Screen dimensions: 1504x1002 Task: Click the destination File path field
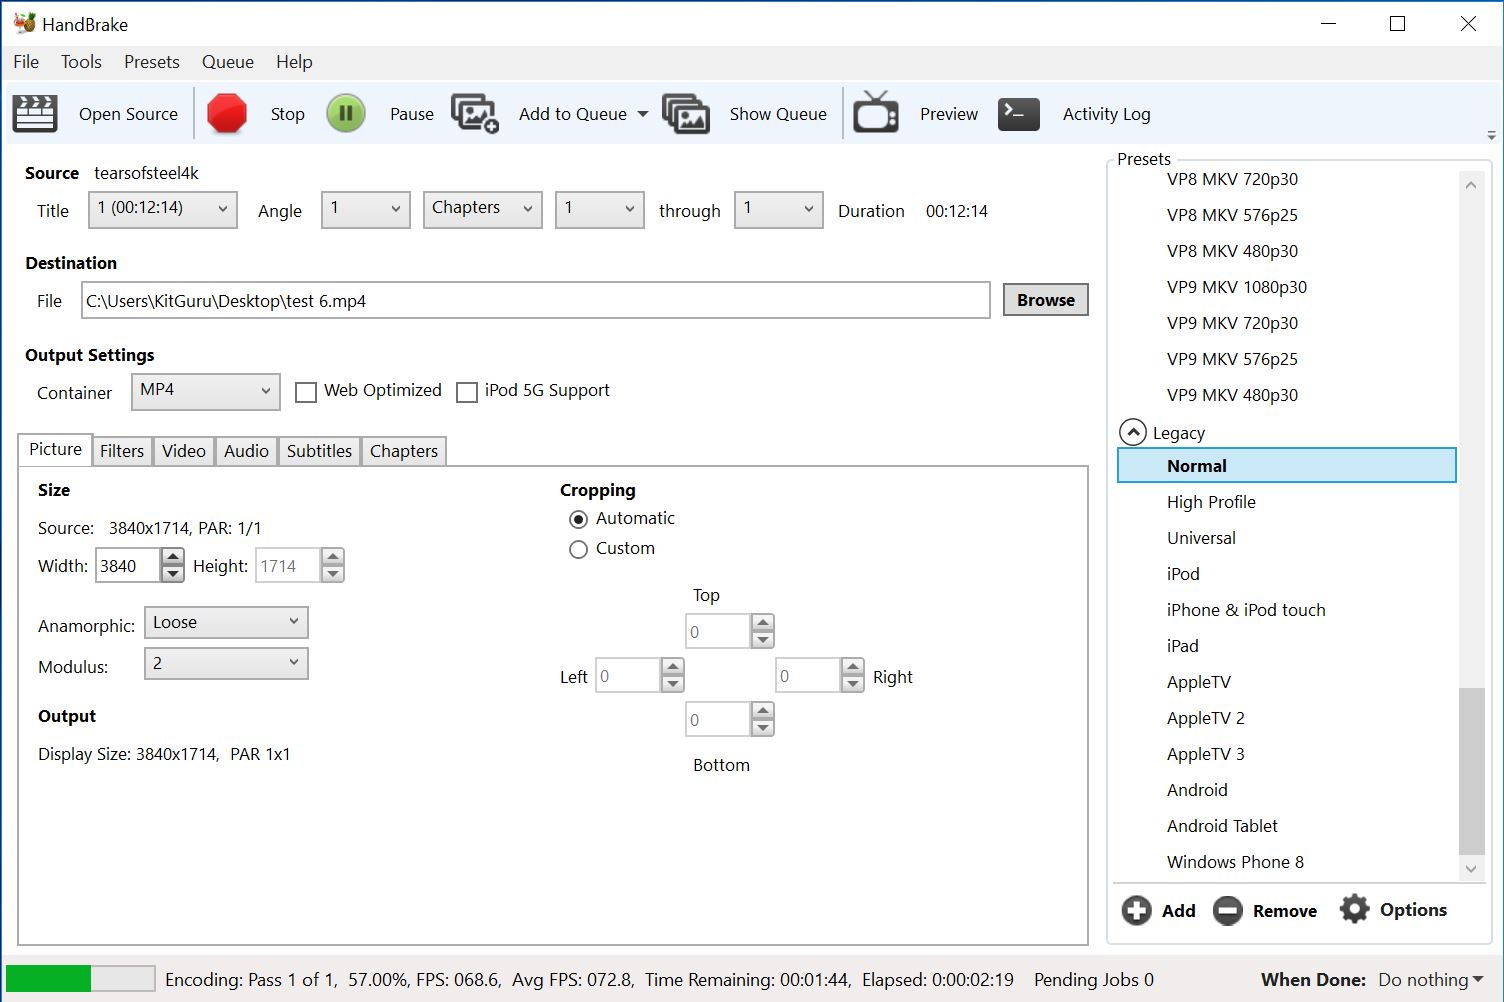(x=535, y=301)
